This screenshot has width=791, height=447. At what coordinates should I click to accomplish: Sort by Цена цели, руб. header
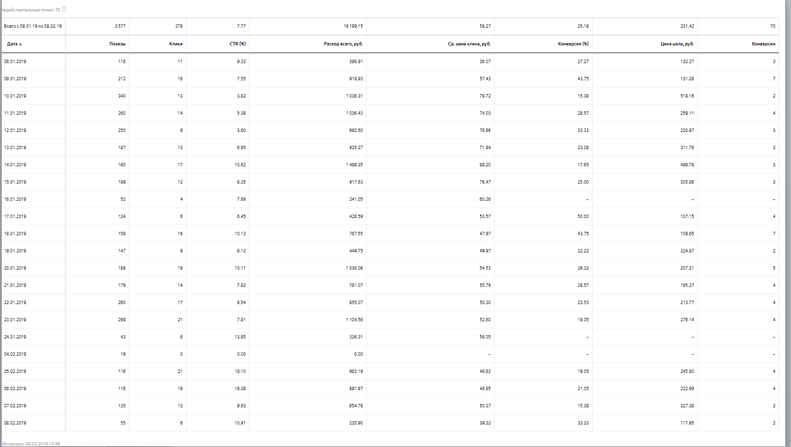tap(677, 44)
